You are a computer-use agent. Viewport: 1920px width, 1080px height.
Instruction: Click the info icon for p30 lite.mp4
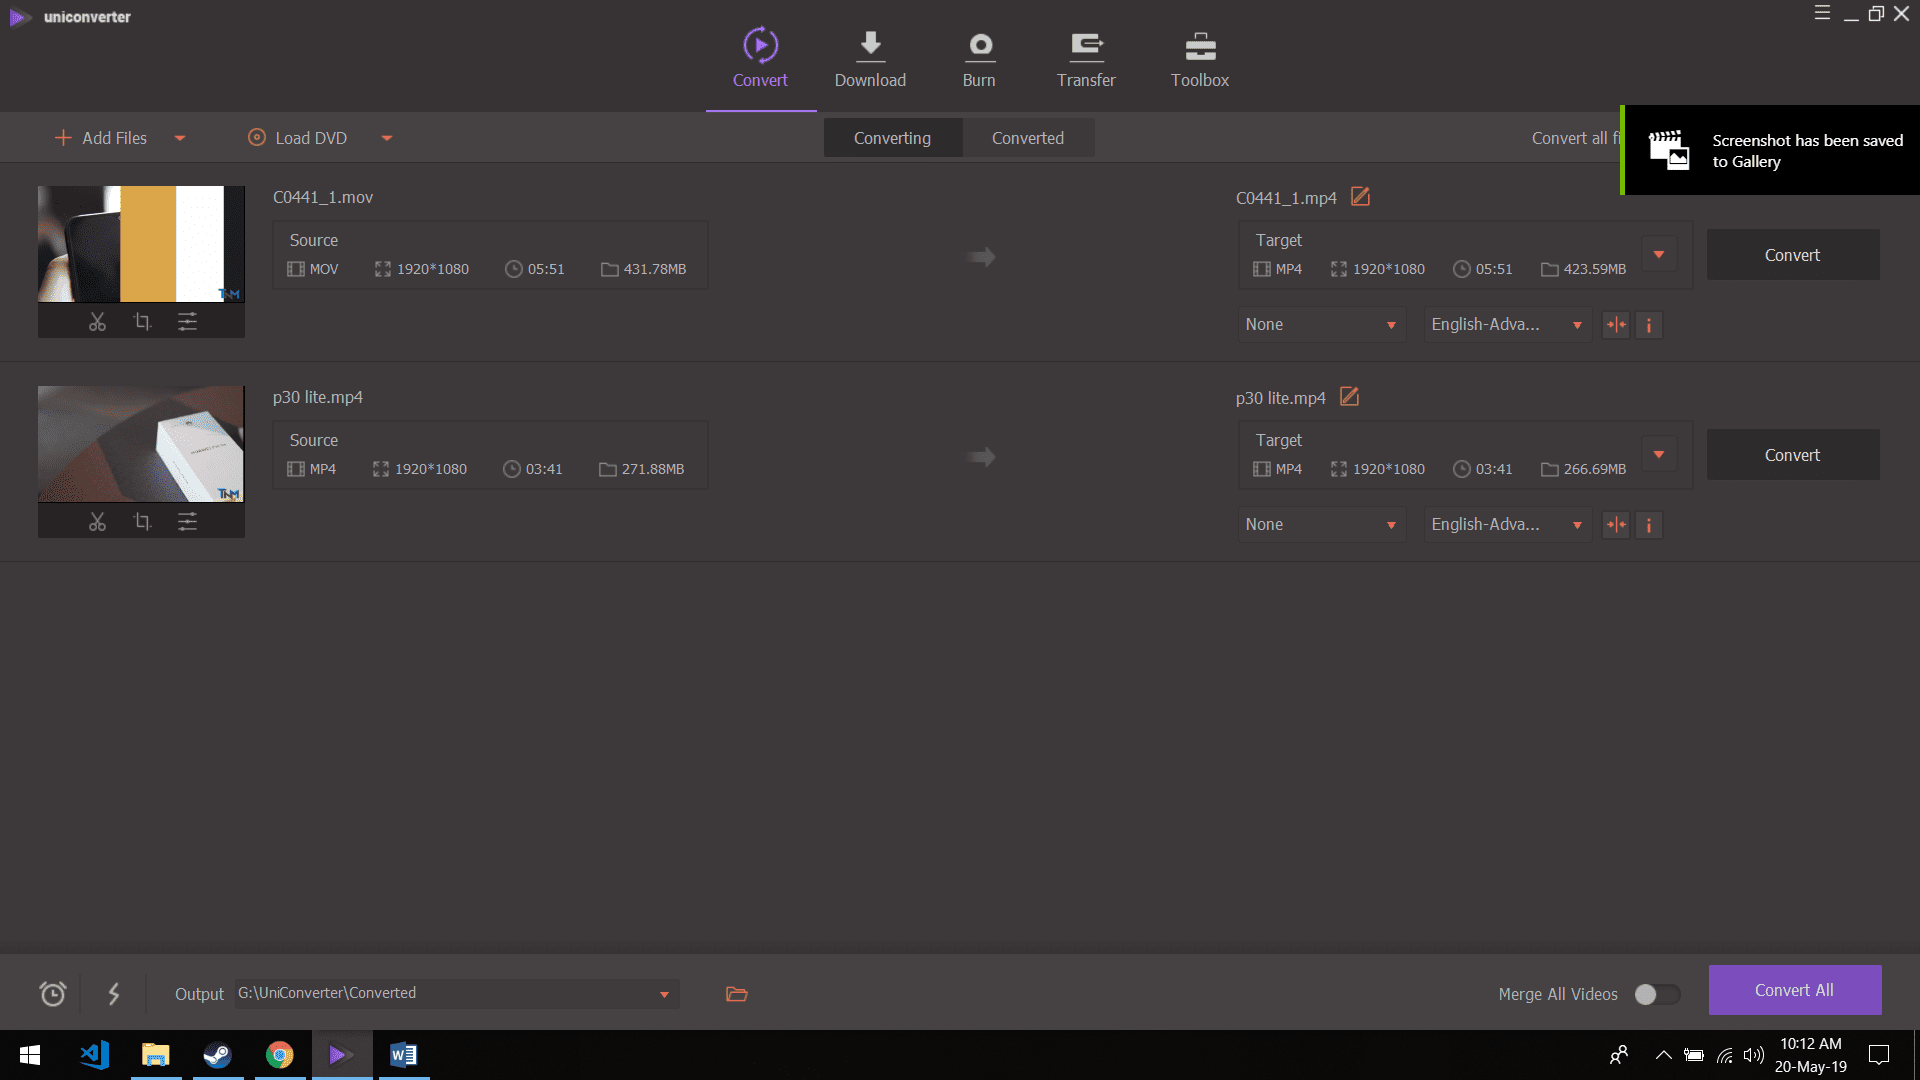click(x=1649, y=525)
